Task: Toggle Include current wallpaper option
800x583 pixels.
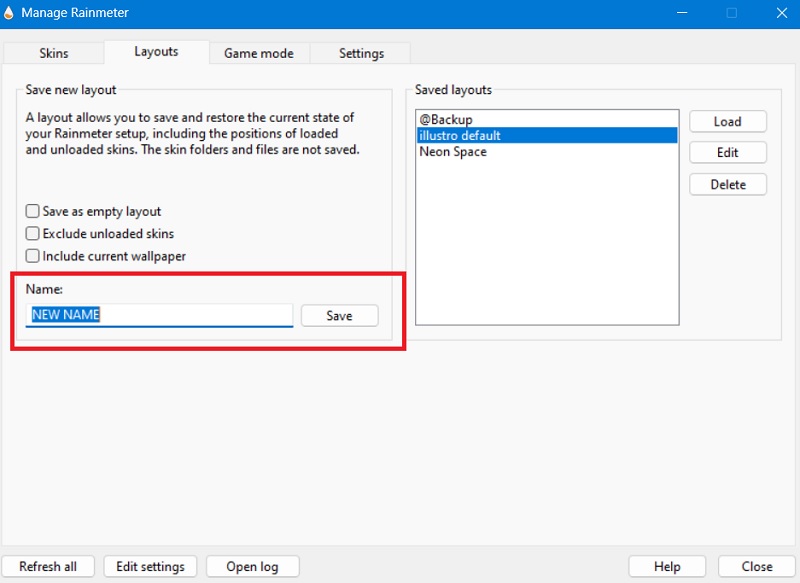Action: pyautogui.click(x=33, y=256)
